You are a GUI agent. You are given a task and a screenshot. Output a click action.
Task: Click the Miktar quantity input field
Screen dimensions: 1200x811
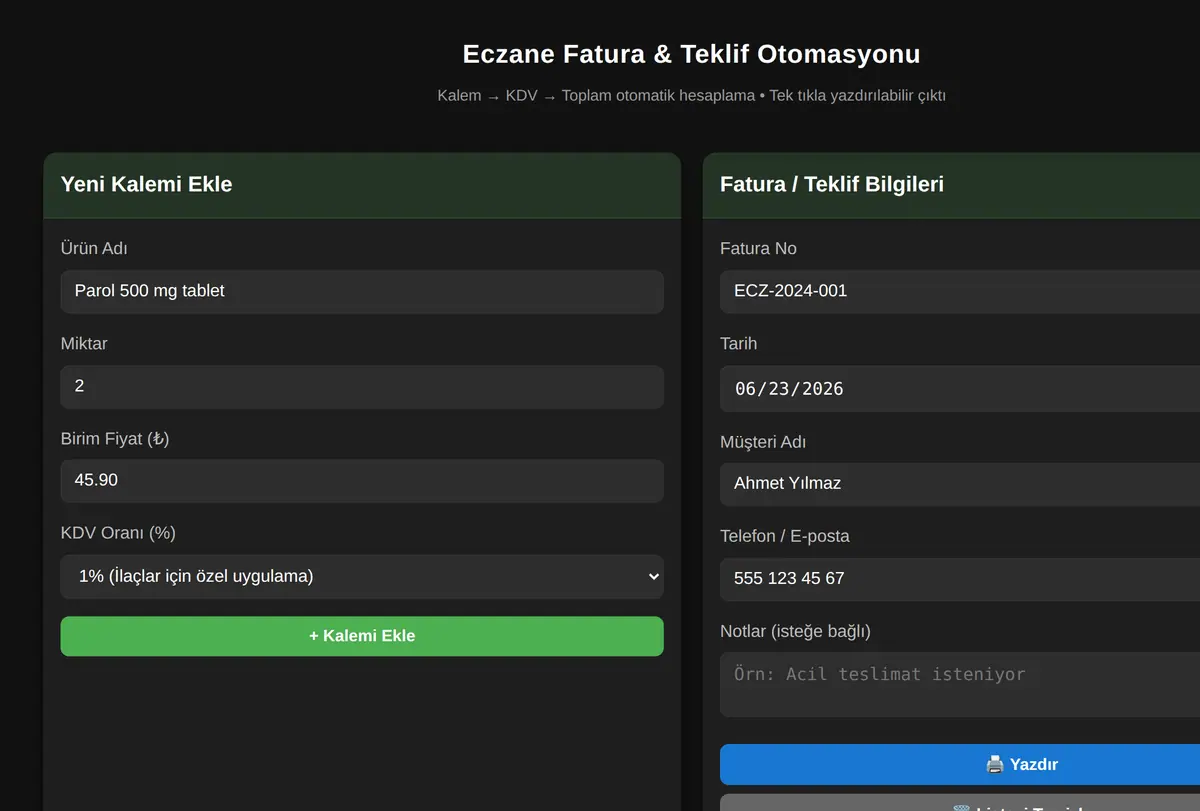point(362,386)
